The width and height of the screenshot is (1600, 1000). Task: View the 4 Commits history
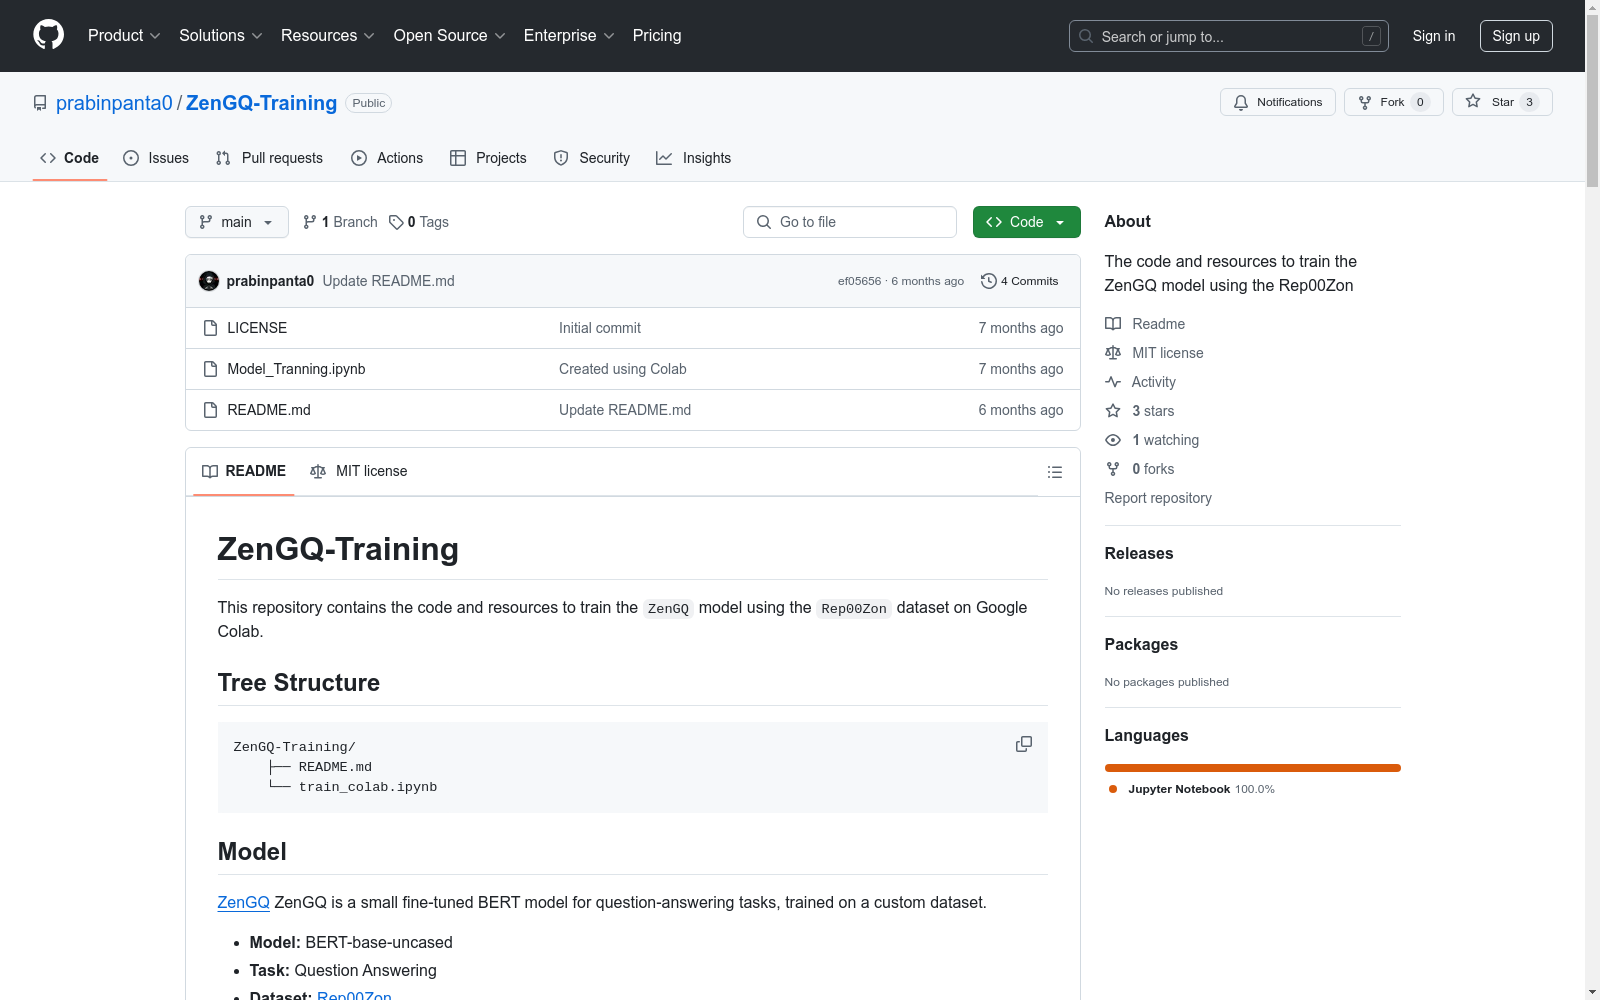click(1020, 281)
